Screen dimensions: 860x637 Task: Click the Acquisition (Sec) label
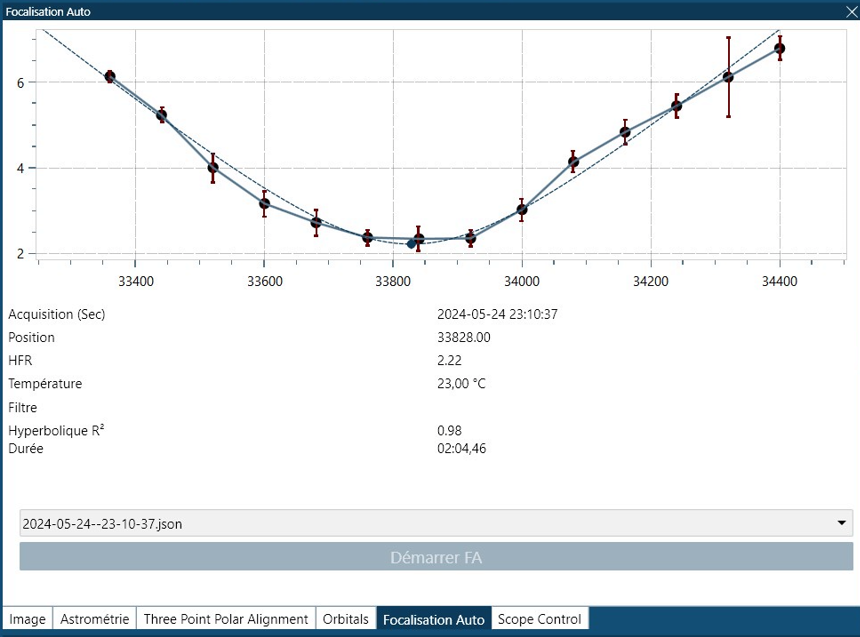[56, 314]
